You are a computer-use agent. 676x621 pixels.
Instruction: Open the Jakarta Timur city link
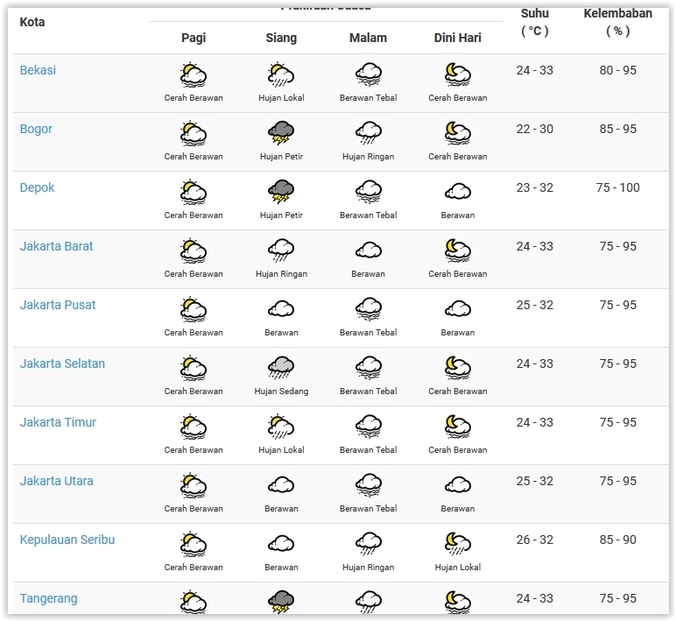[58, 423]
